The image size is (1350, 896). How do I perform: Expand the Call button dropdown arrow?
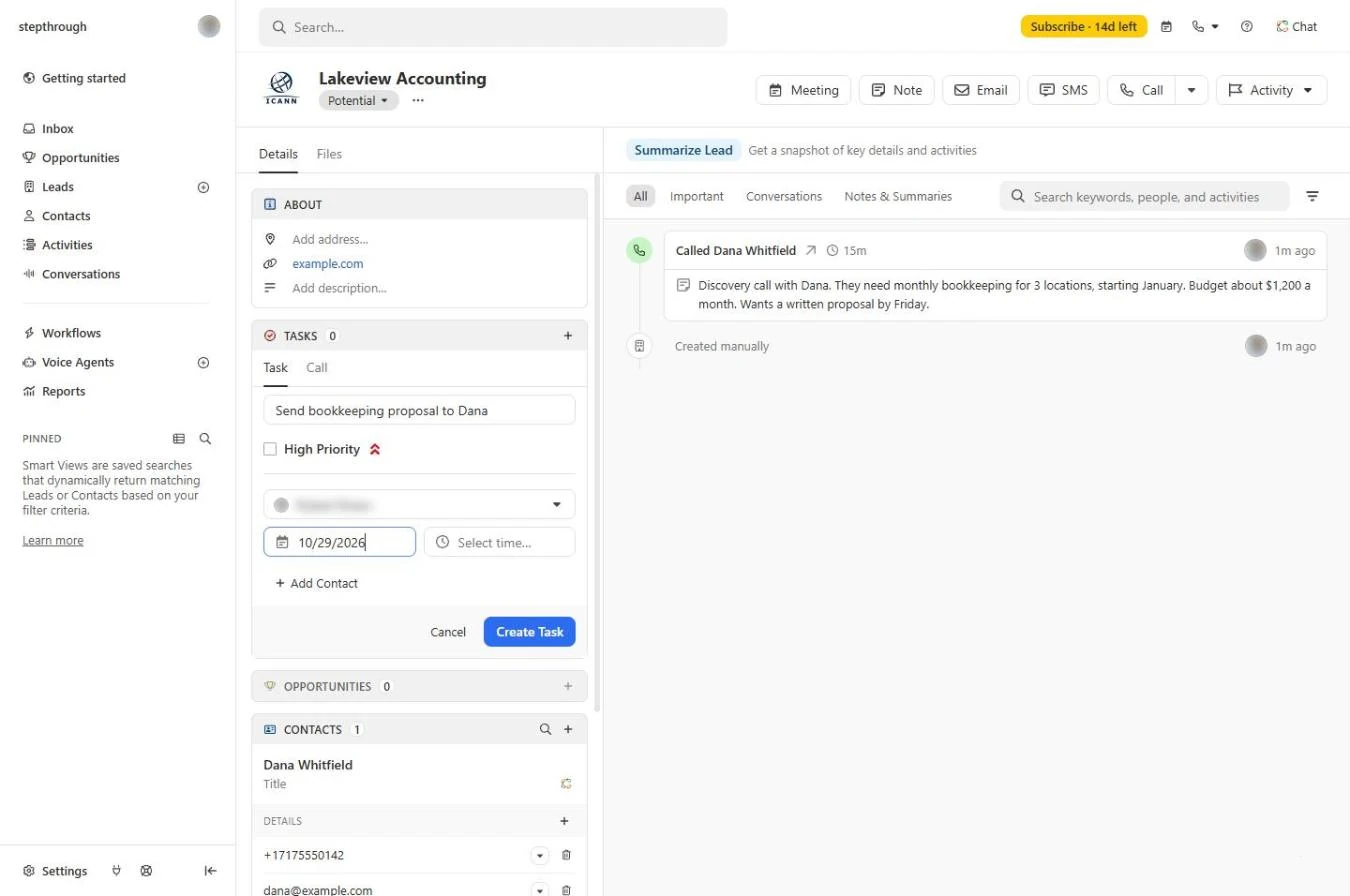tap(1191, 90)
